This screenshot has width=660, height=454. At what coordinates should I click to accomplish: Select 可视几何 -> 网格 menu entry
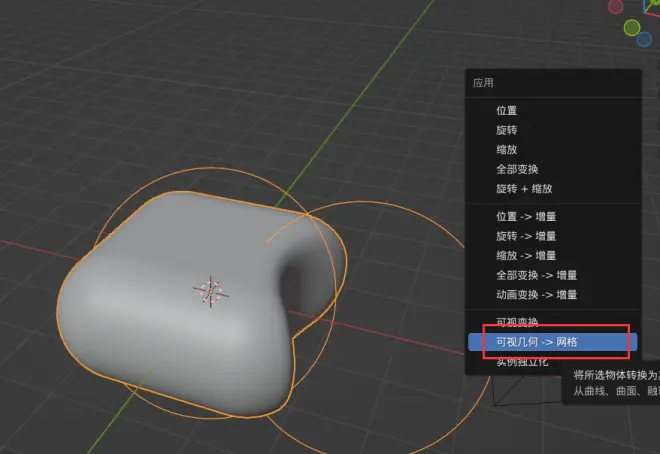point(553,342)
